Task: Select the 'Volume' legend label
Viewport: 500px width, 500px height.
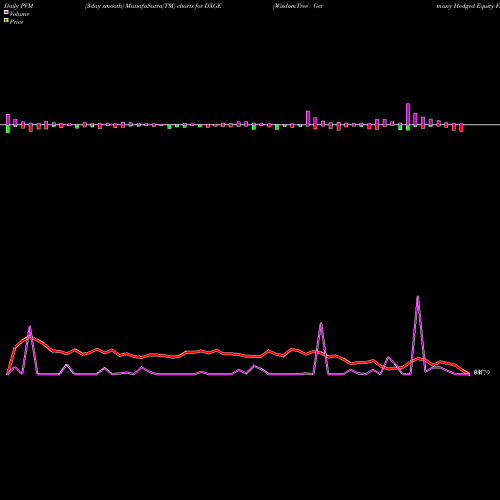Action: coord(19,14)
